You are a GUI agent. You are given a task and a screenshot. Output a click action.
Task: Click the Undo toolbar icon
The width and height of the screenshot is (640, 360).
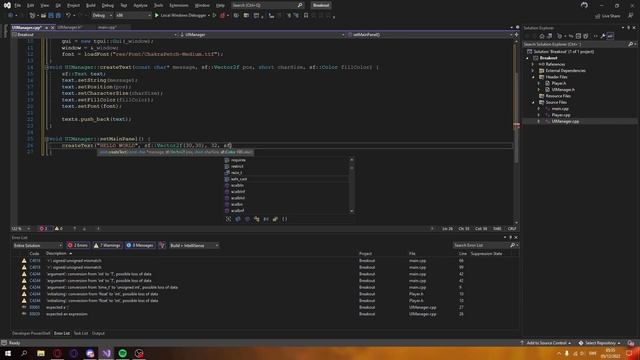click(x=68, y=16)
